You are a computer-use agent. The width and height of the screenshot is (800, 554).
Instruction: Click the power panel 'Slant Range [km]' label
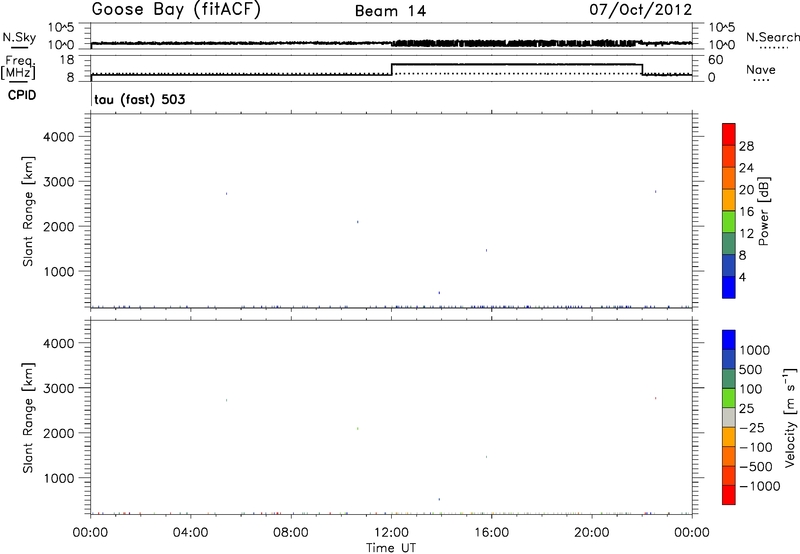[x=28, y=211]
